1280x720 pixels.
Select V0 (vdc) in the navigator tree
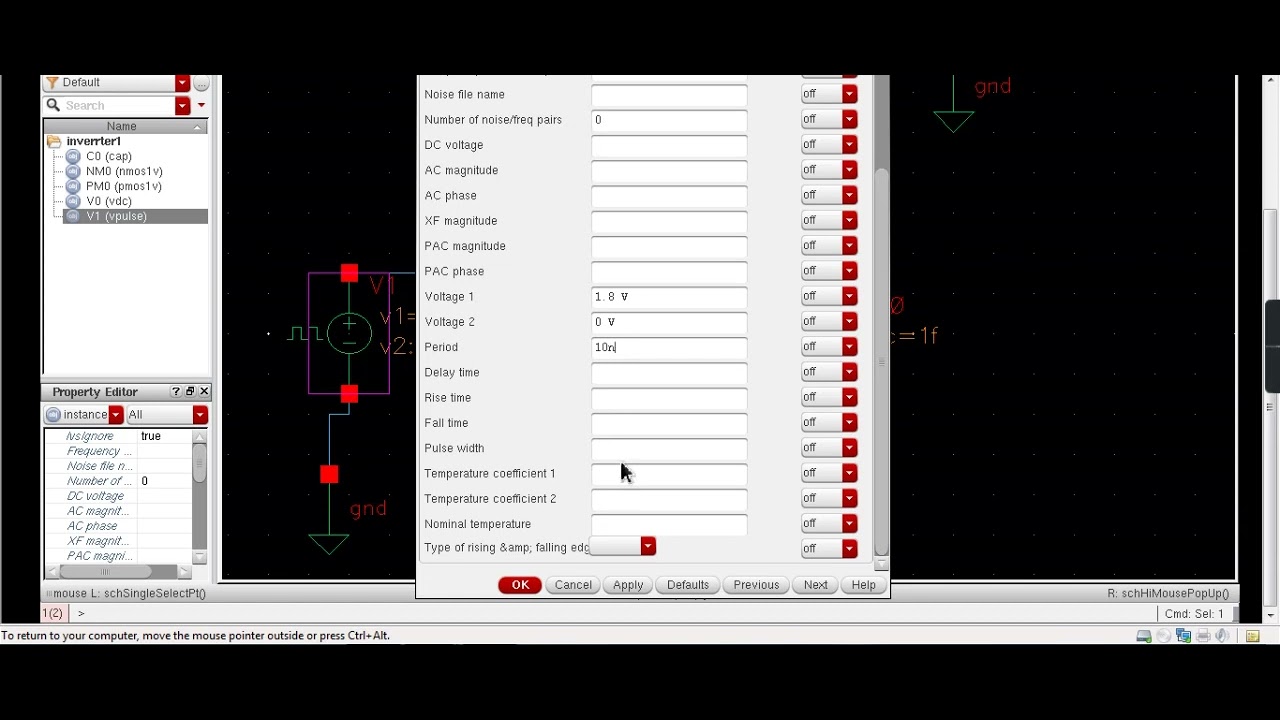(x=109, y=201)
